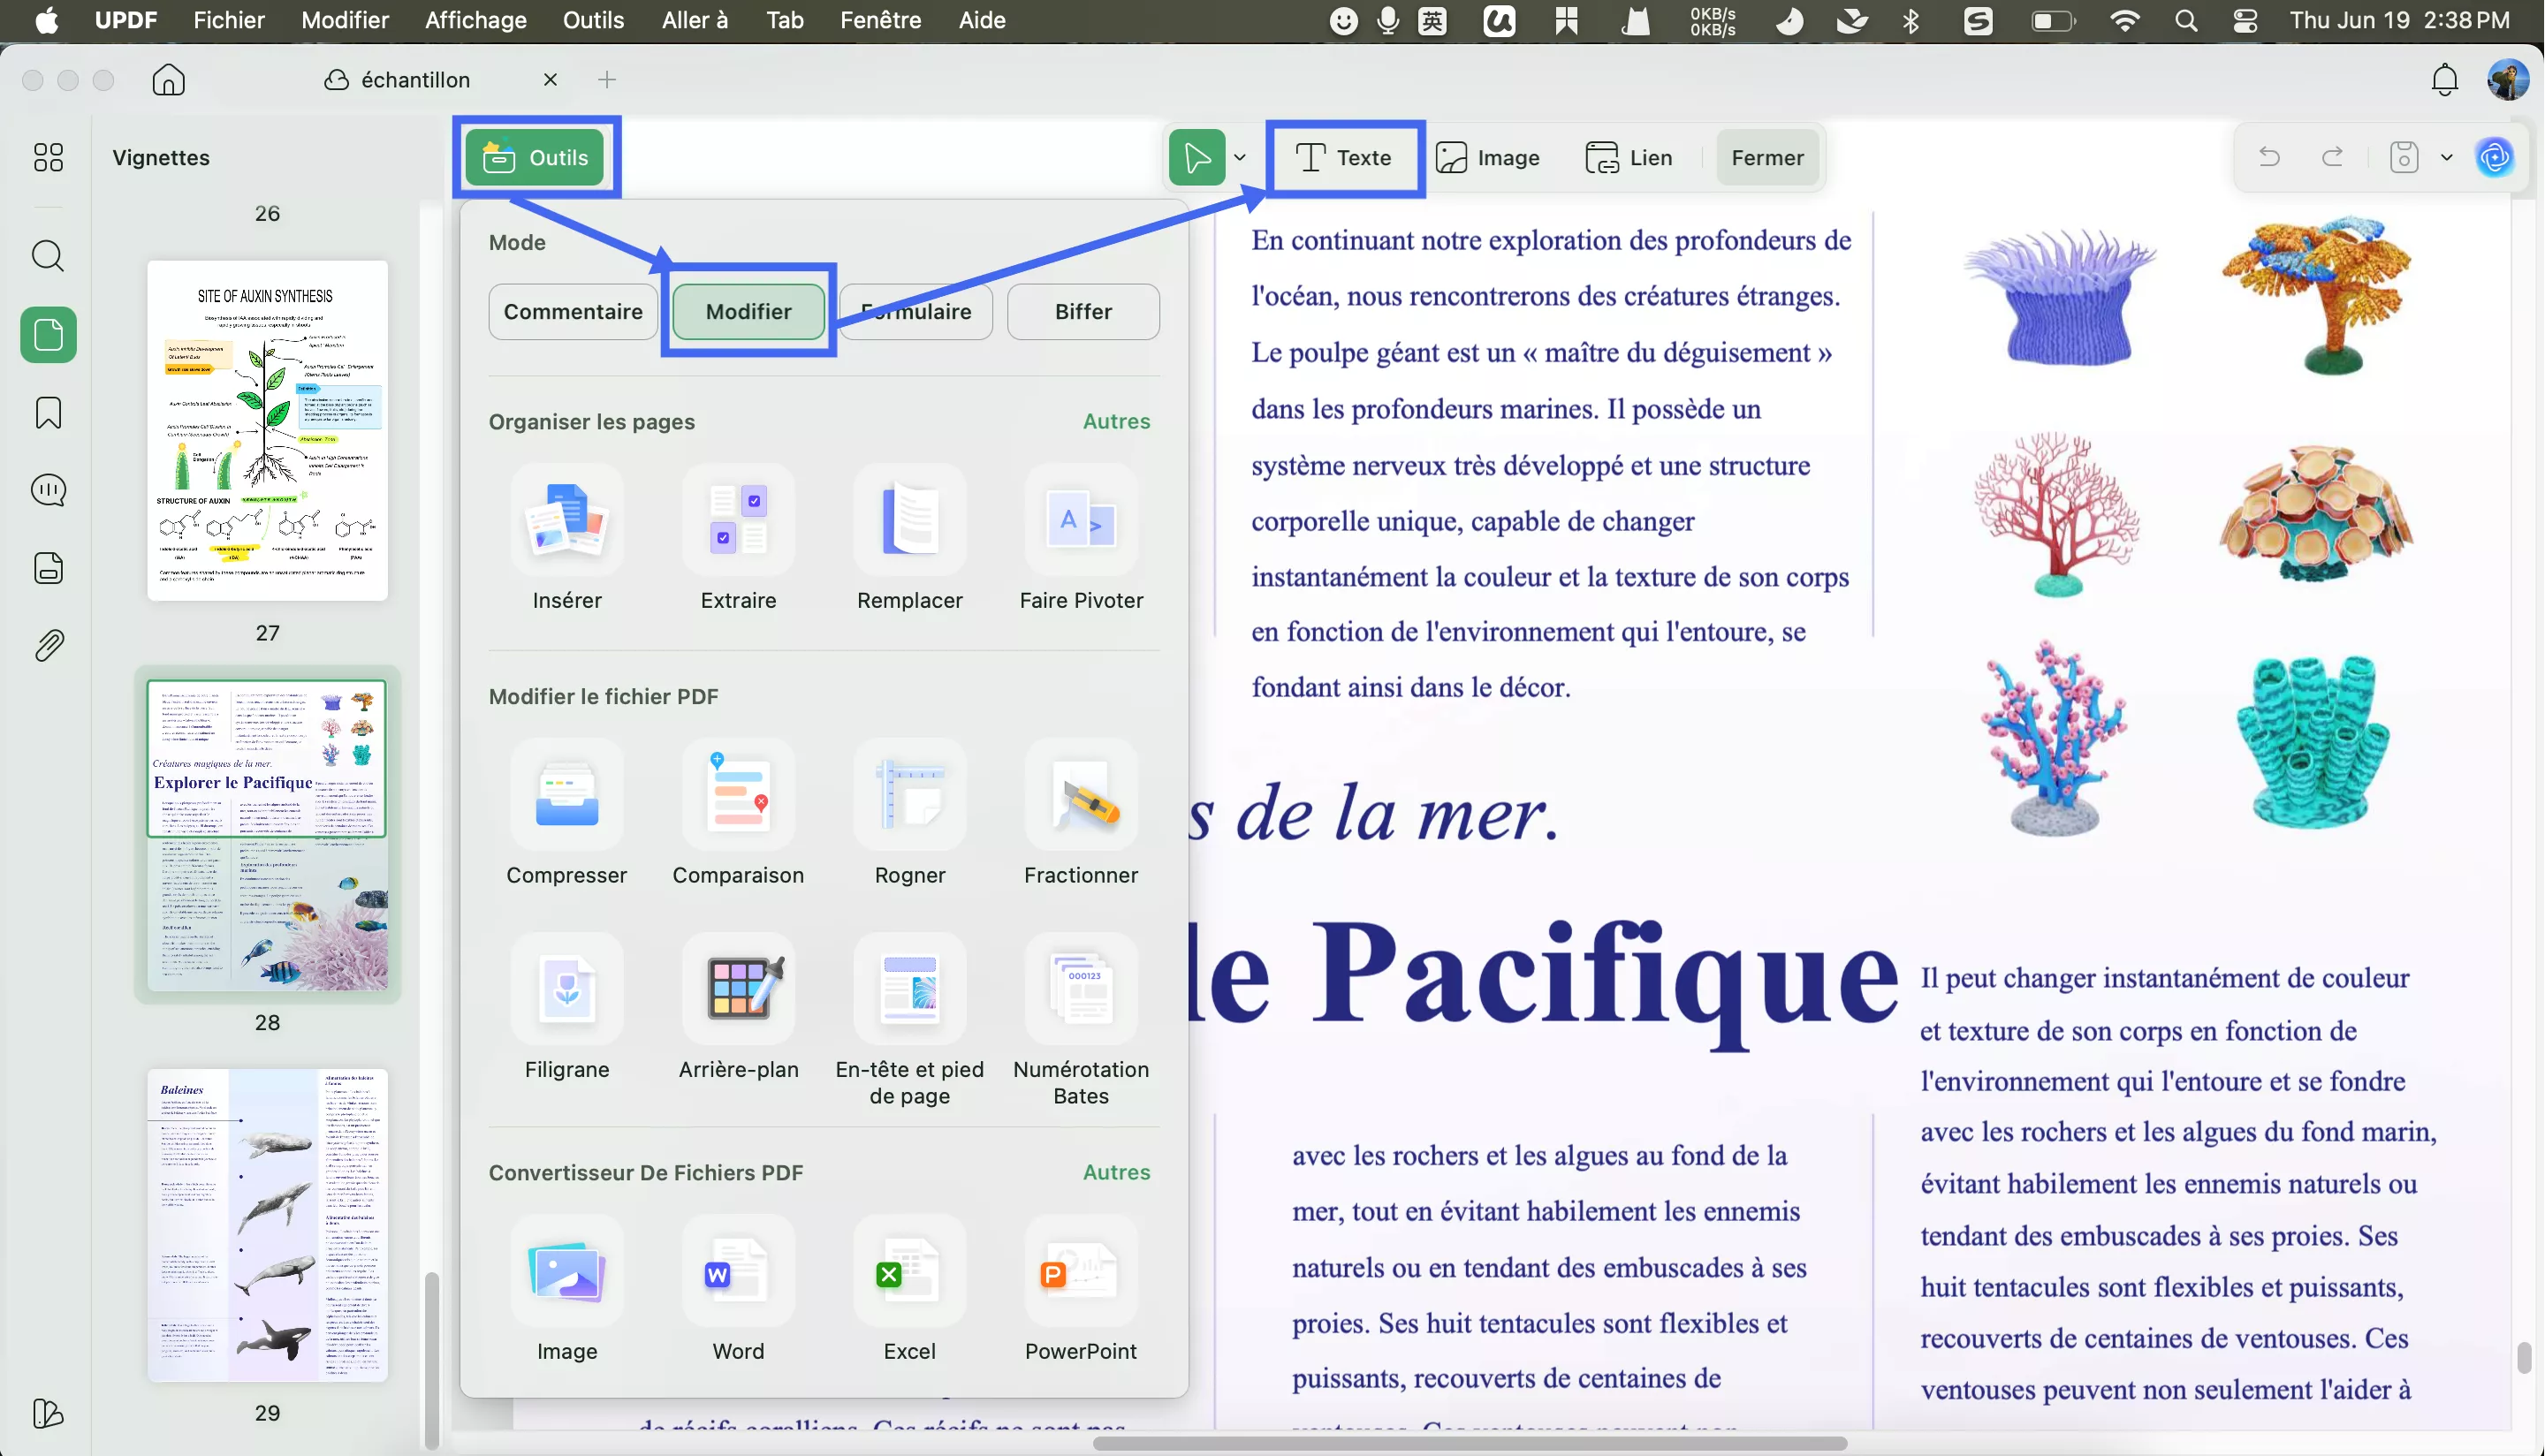Click Autres beside Convertisseur De Fichiers
Image resolution: width=2545 pixels, height=1456 pixels.
point(1116,1172)
